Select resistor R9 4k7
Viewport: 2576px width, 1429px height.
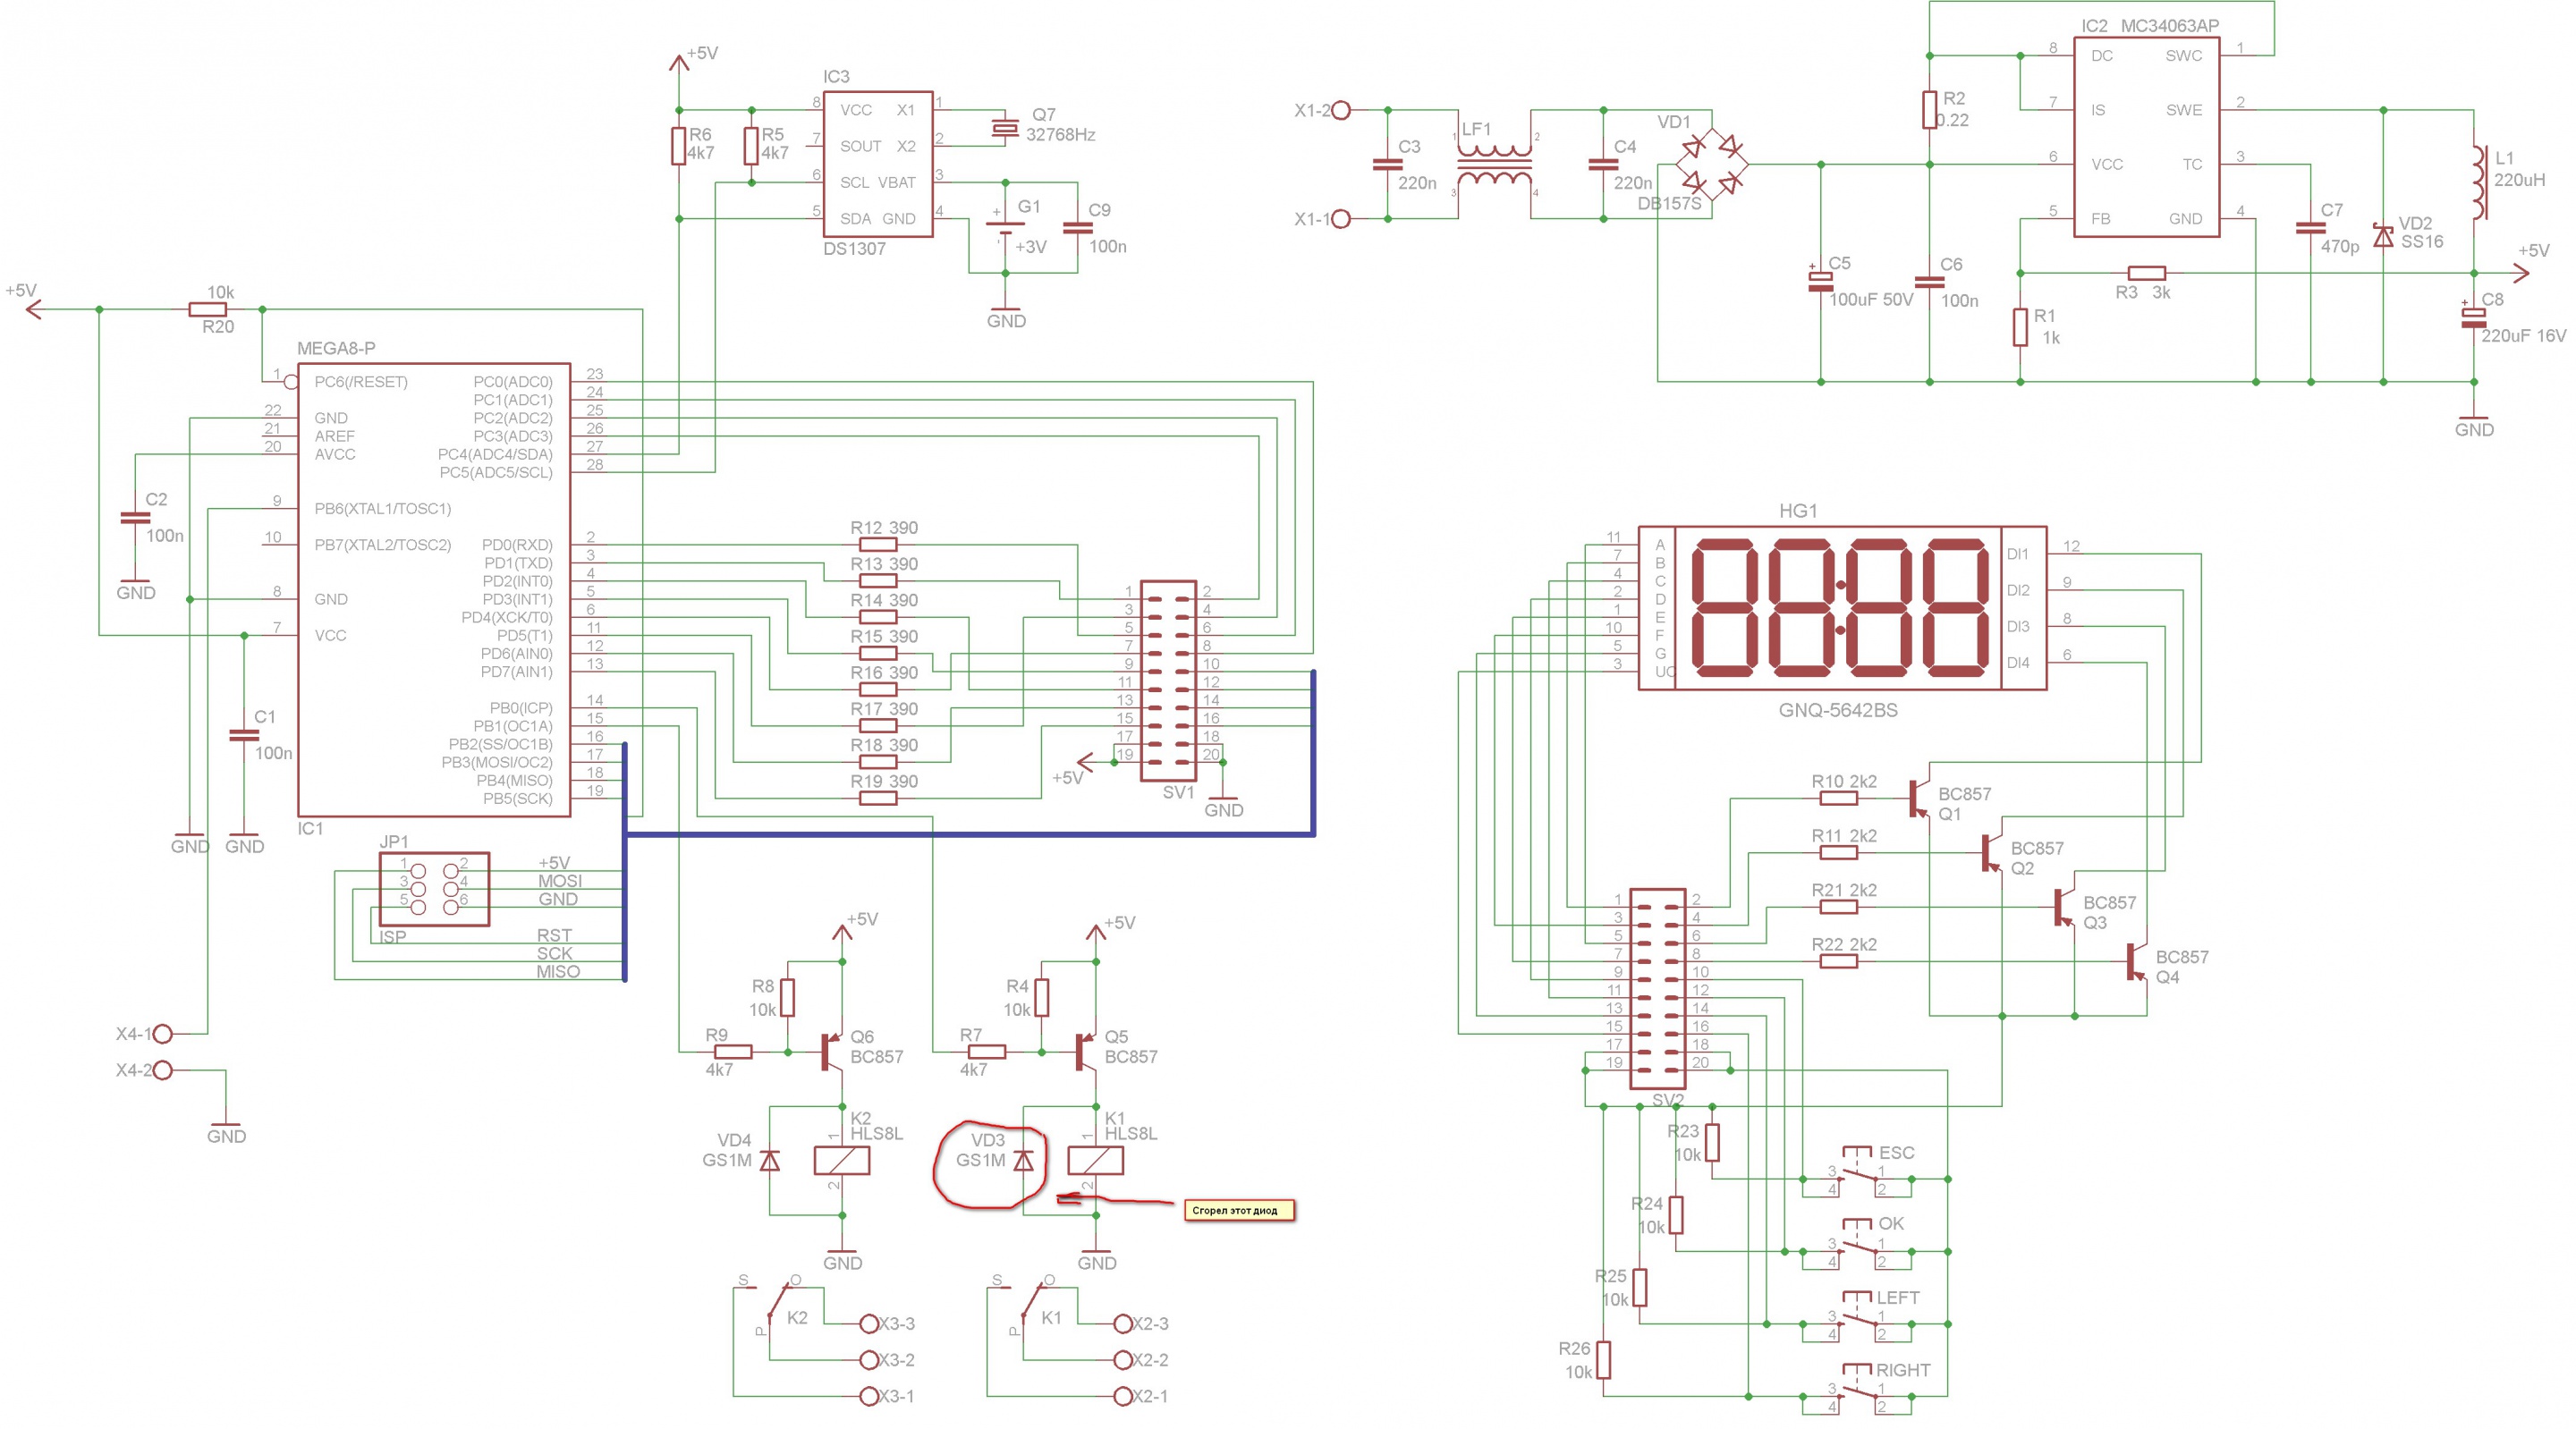tap(733, 1052)
